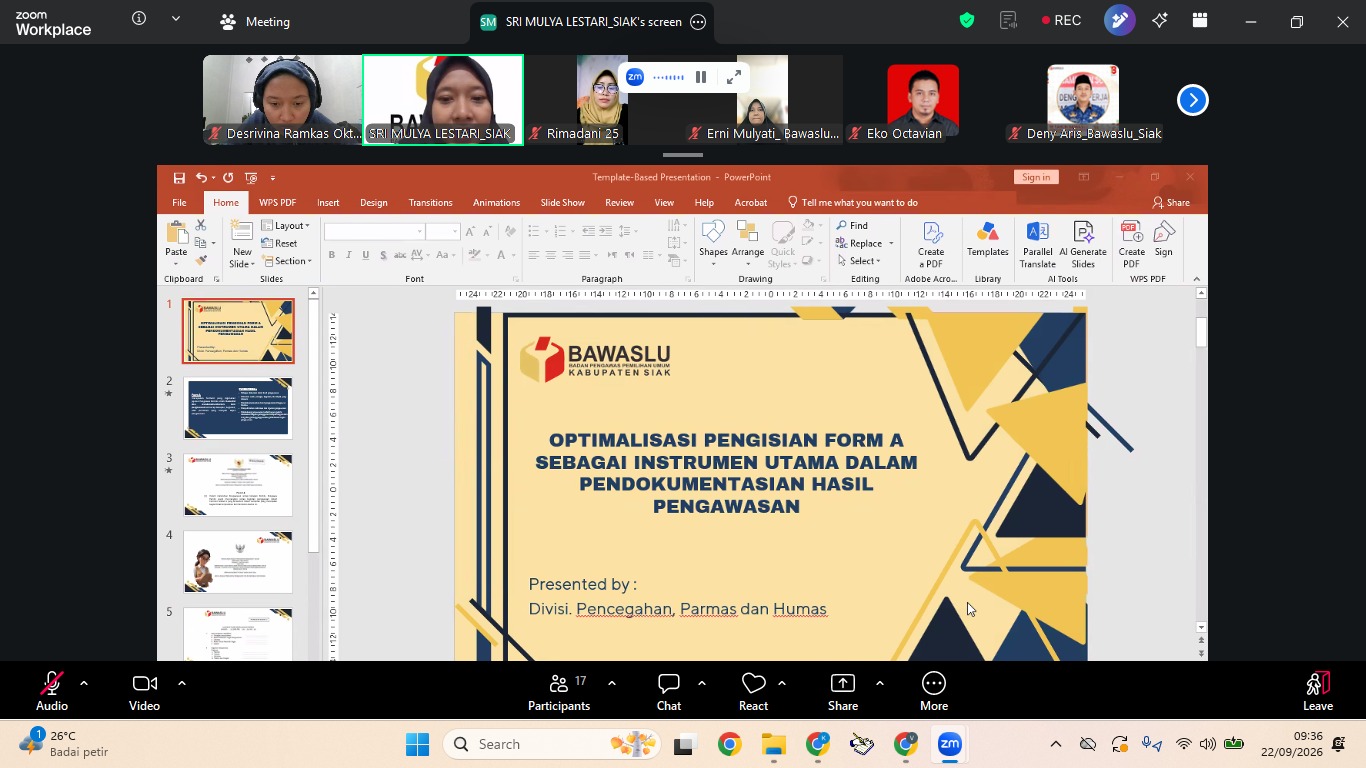
Task: Toggle Italic formatting
Action: coord(349,256)
